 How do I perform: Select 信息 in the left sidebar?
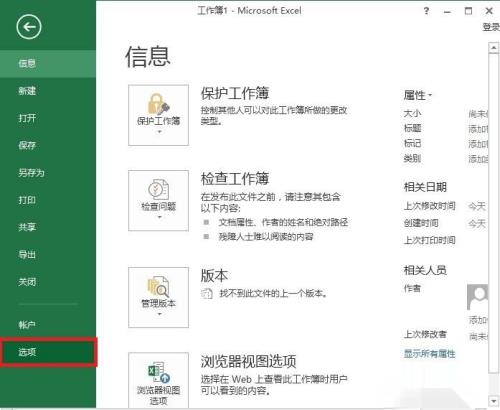coord(48,63)
